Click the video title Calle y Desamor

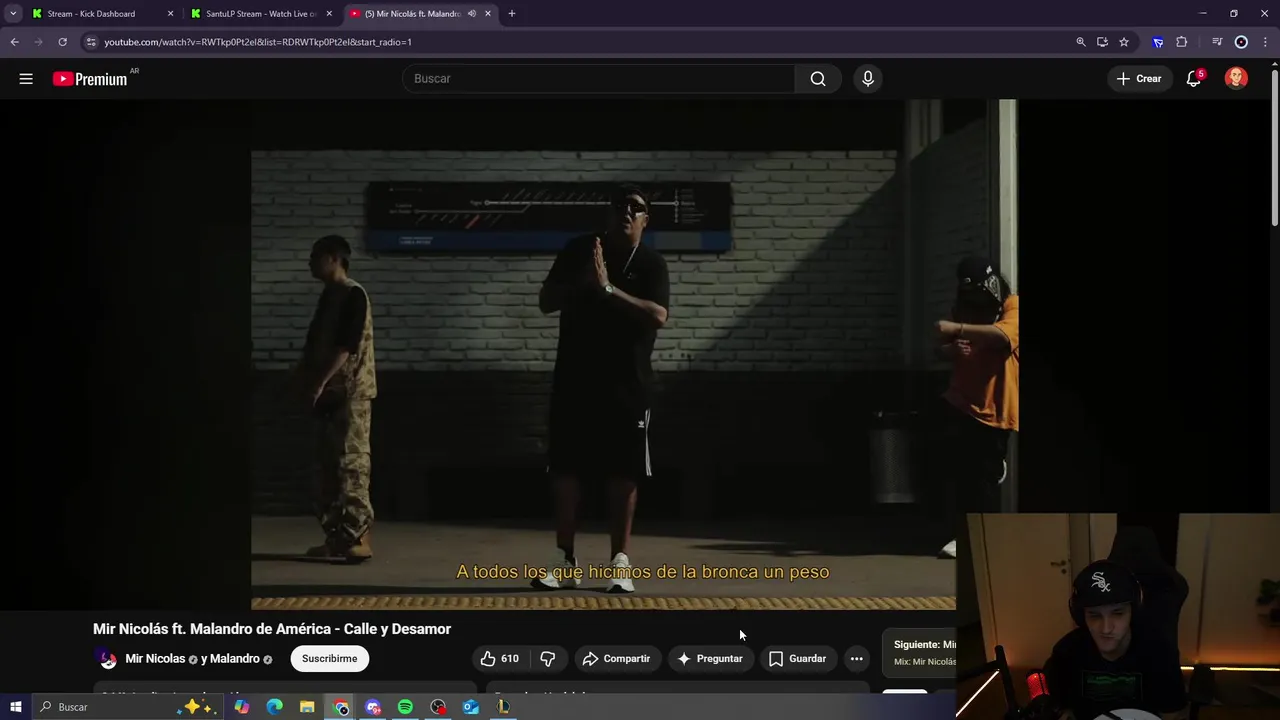click(x=272, y=629)
